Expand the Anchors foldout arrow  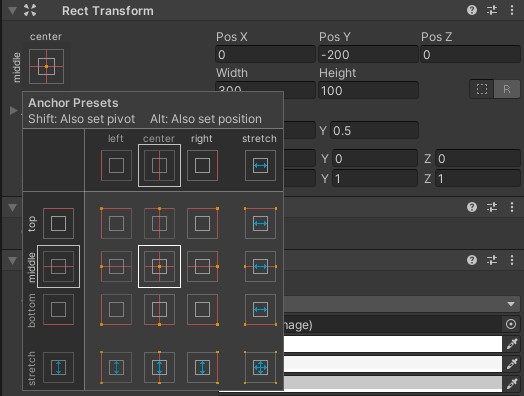pyautogui.click(x=13, y=110)
